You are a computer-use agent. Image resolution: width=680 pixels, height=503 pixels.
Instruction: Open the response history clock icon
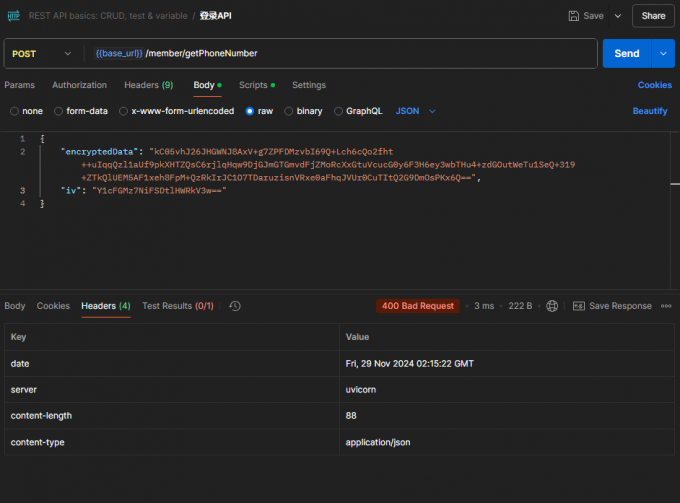coord(235,306)
